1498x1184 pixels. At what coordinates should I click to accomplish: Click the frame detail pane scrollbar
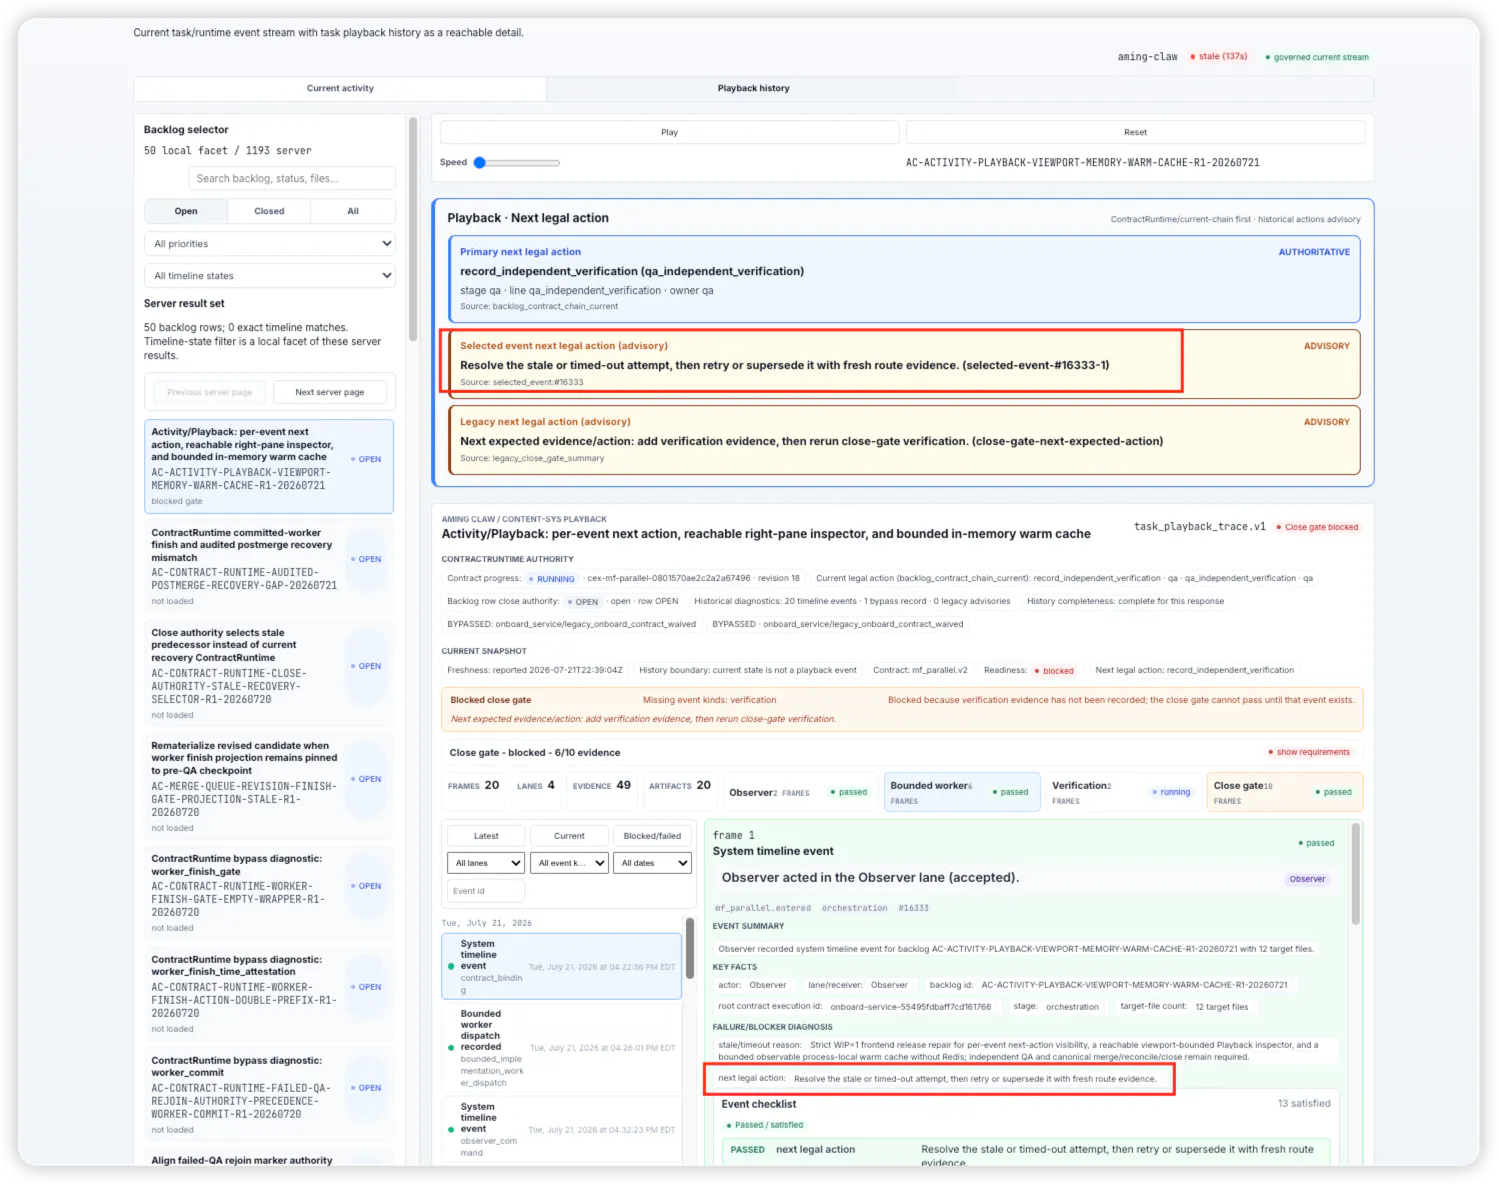pyautogui.click(x=1356, y=873)
